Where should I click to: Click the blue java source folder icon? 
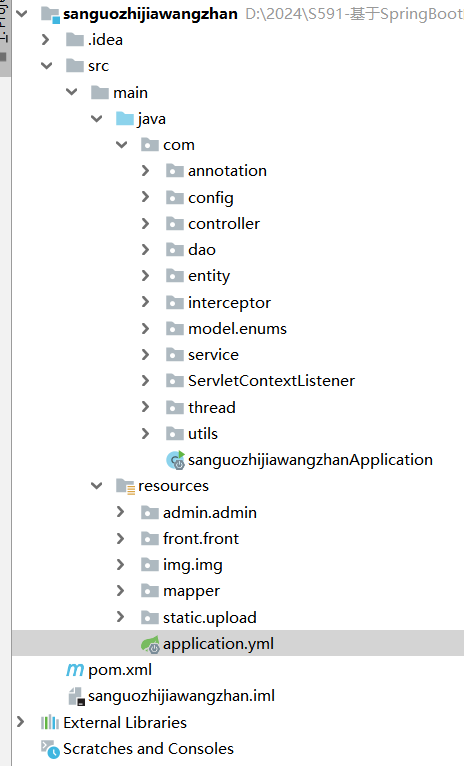pyautogui.click(x=125, y=119)
